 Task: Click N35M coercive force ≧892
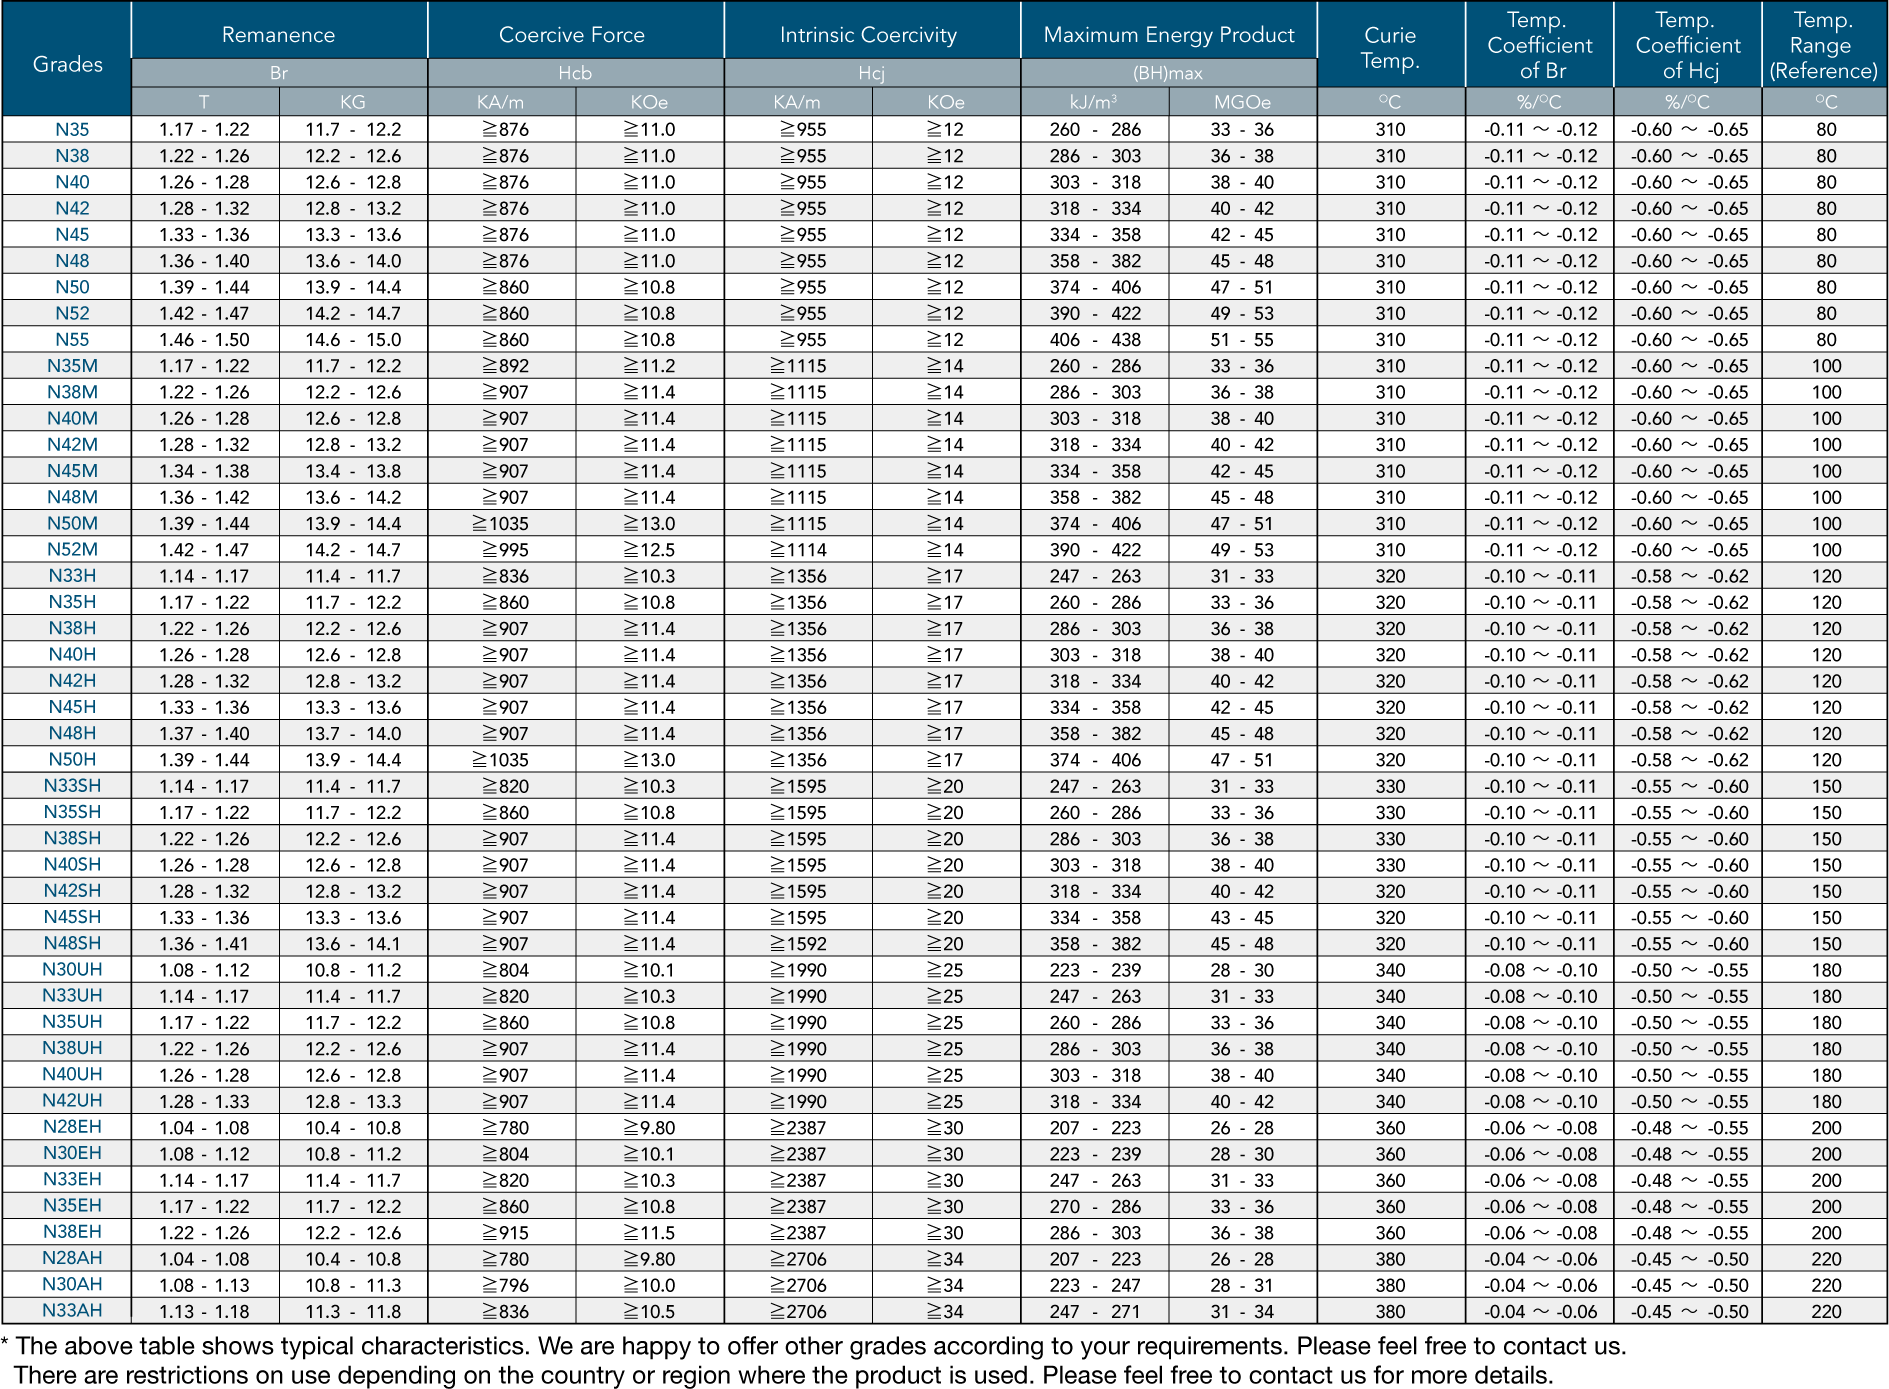[506, 366]
